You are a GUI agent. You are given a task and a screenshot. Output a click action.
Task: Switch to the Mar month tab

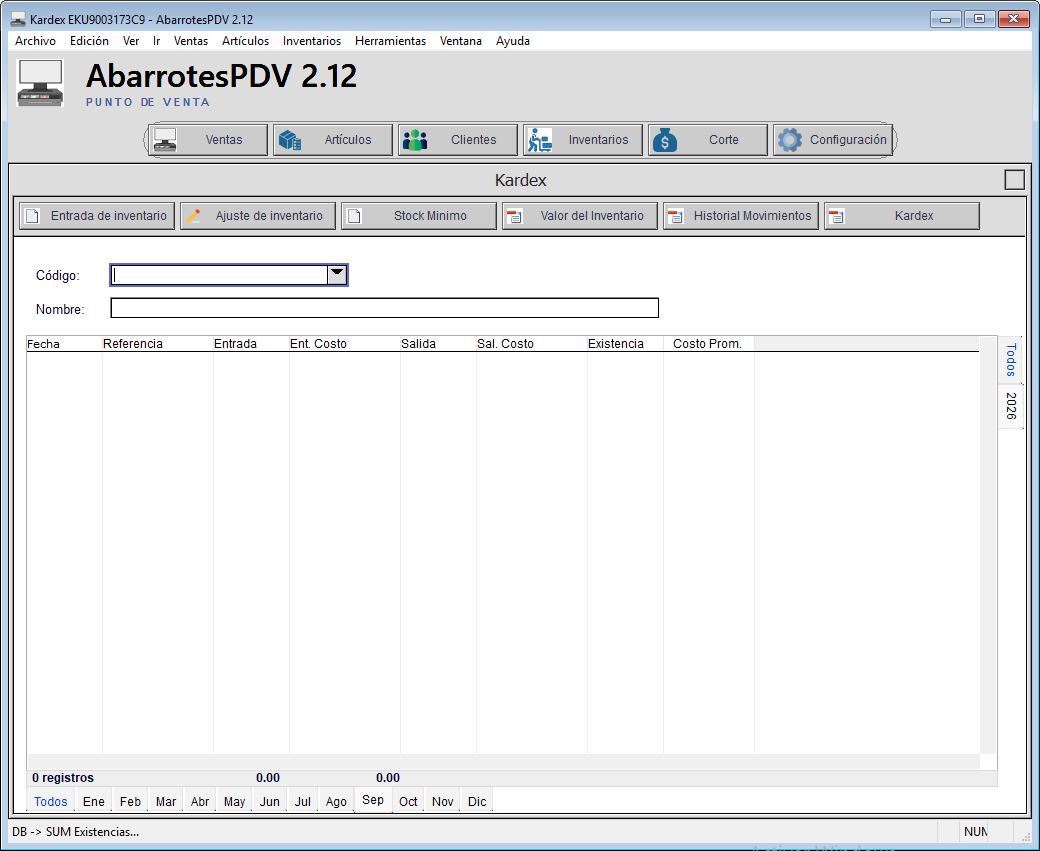(166, 801)
